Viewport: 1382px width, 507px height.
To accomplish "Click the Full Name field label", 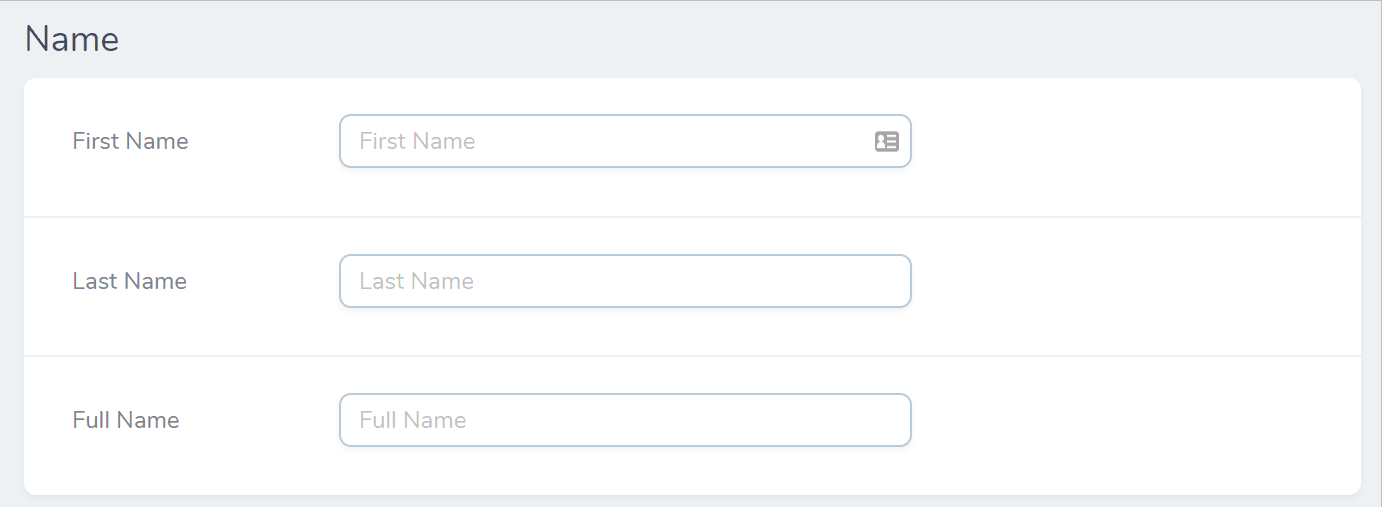I will point(126,420).
